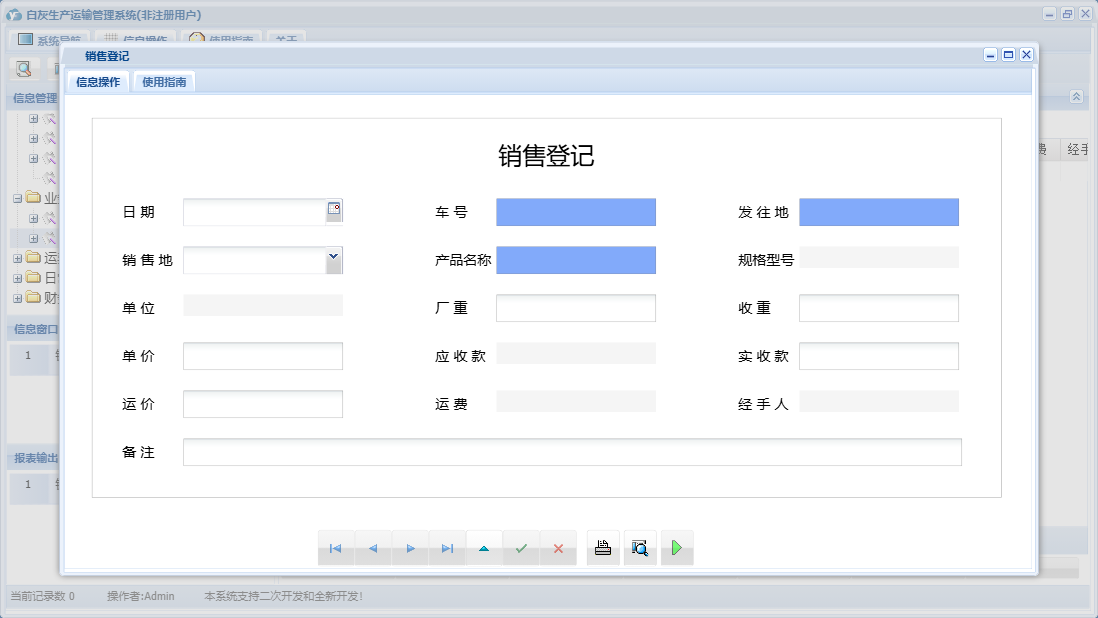The height and width of the screenshot is (618, 1098).
Task: Click the 关于 item in the top bar
Action: coord(287,40)
